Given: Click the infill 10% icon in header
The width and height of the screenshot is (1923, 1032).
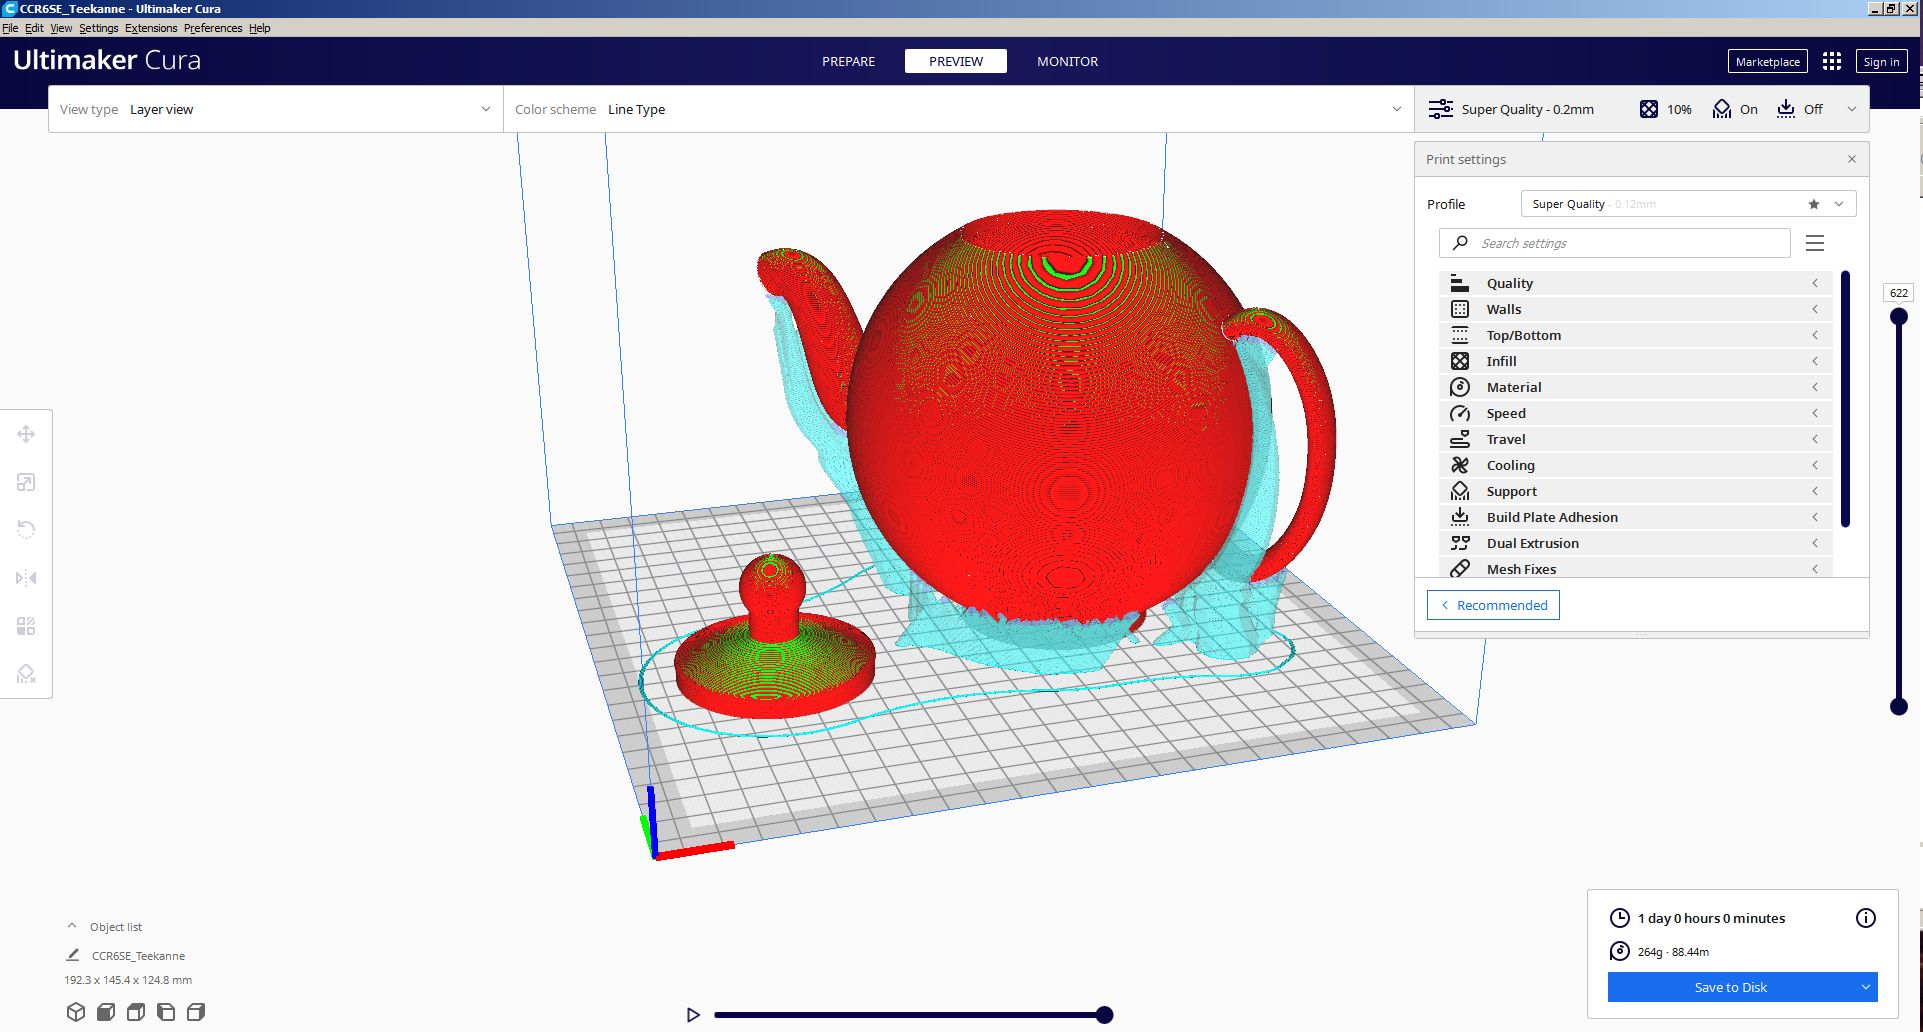Looking at the screenshot, I should (1649, 109).
